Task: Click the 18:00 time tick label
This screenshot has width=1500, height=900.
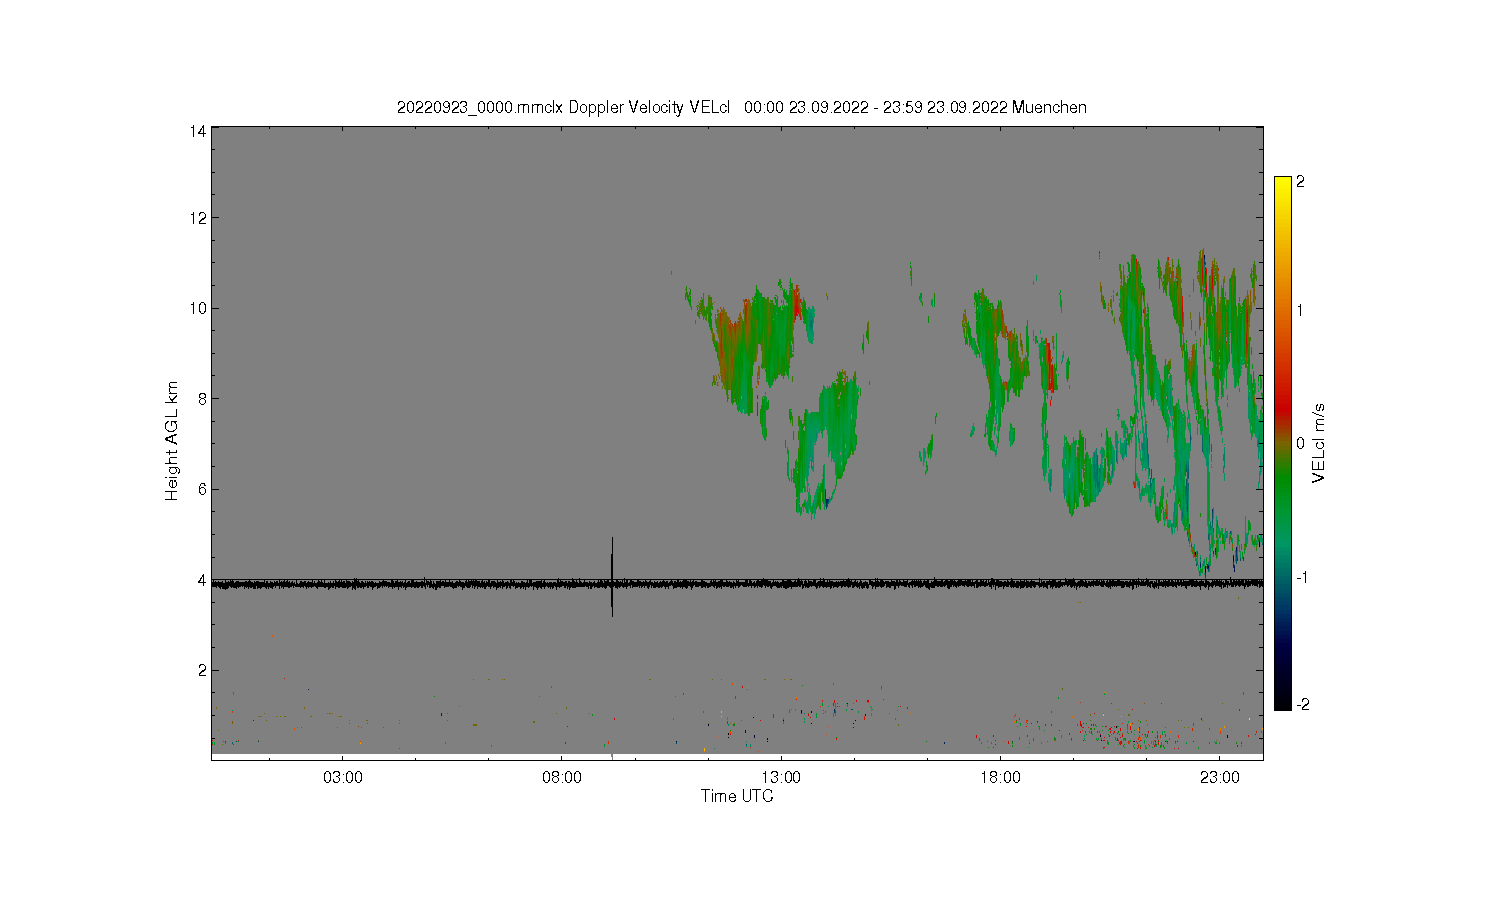Action: (1000, 777)
